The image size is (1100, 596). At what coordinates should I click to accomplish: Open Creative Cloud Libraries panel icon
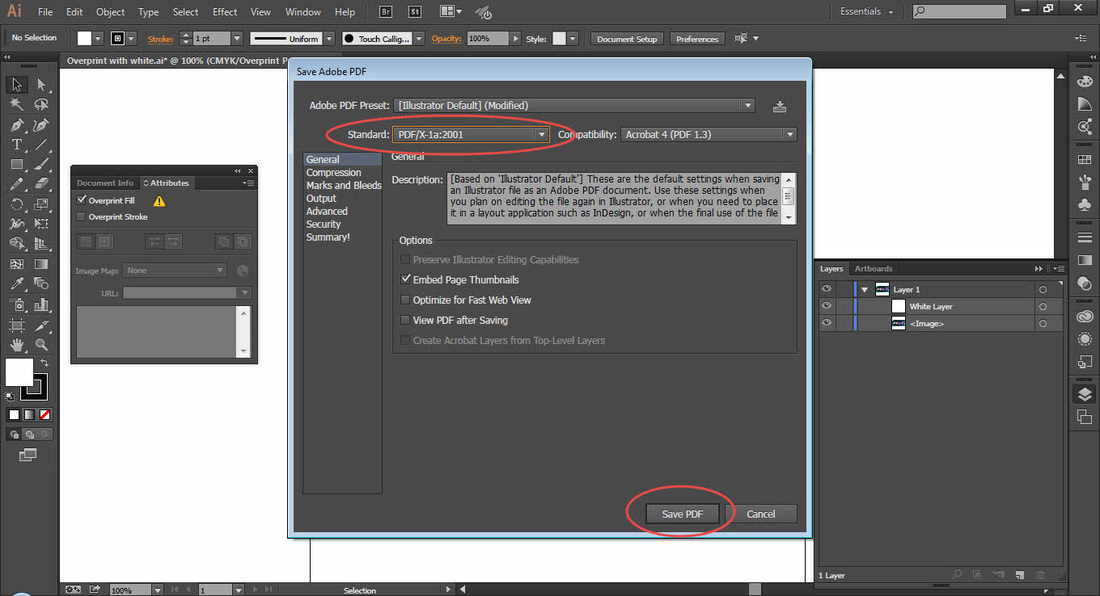click(1085, 317)
